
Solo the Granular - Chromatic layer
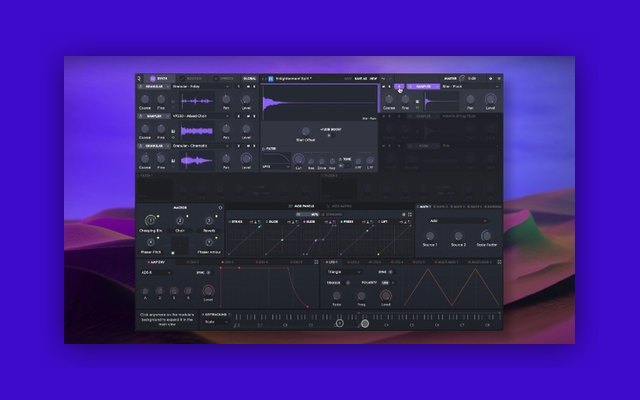click(254, 146)
